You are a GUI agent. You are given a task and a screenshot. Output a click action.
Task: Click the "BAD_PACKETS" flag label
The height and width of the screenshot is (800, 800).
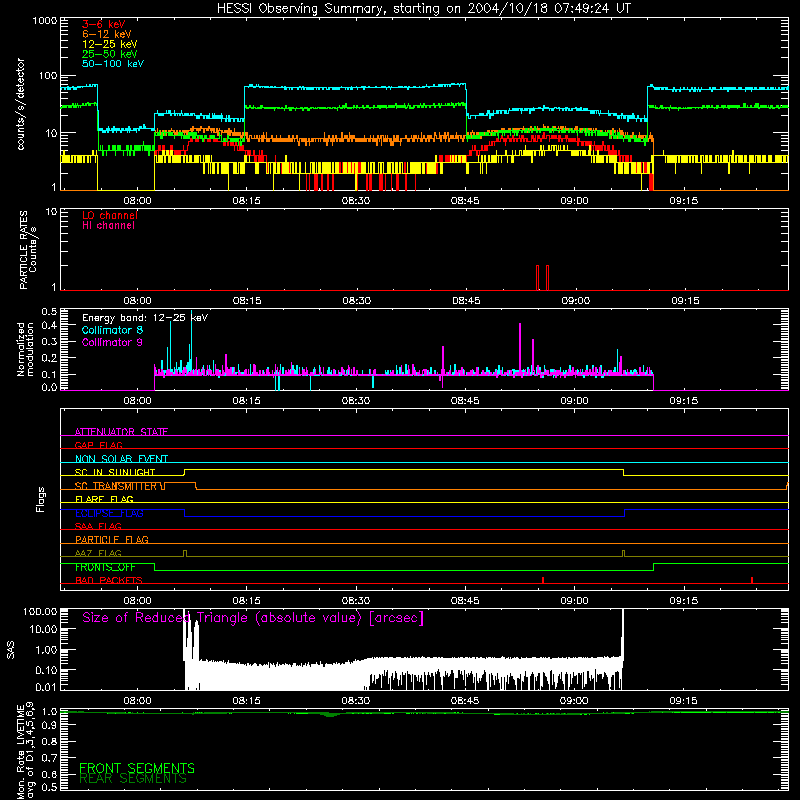(x=109, y=580)
